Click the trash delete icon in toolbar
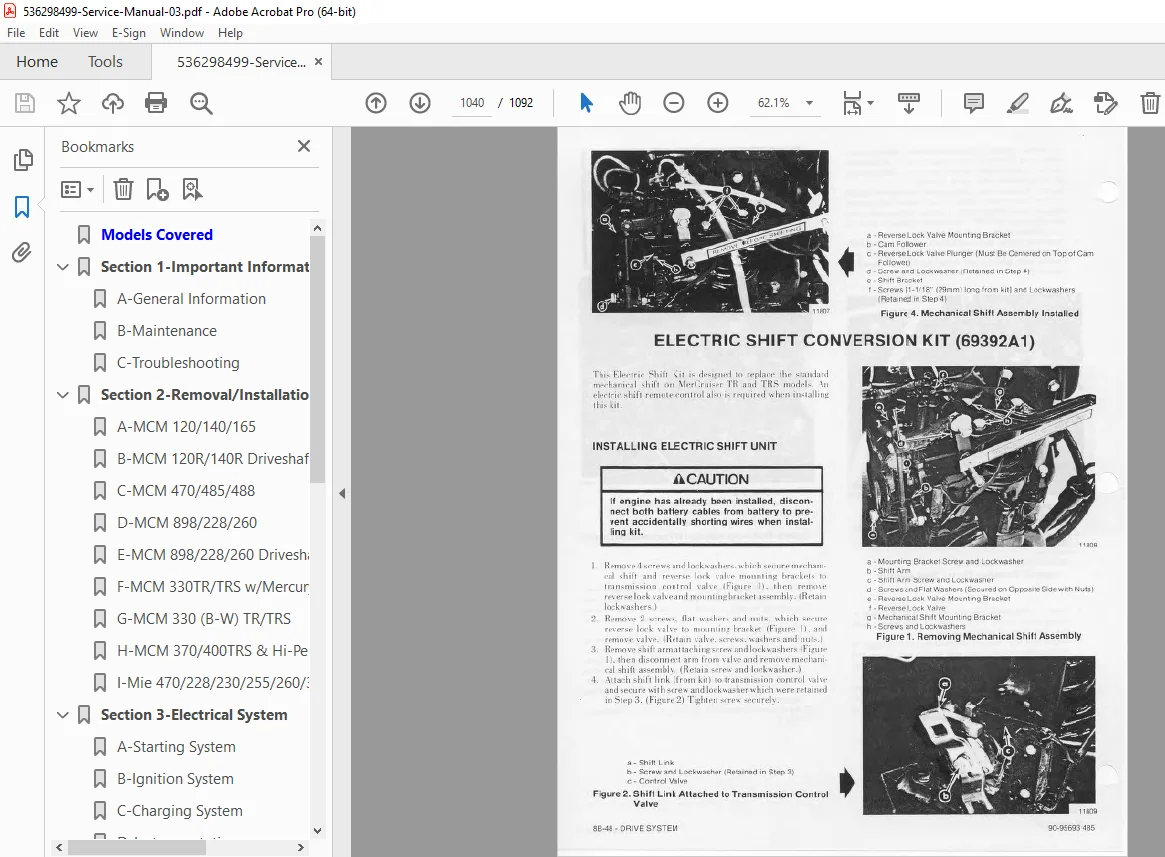This screenshot has width=1165, height=857. (1149, 103)
